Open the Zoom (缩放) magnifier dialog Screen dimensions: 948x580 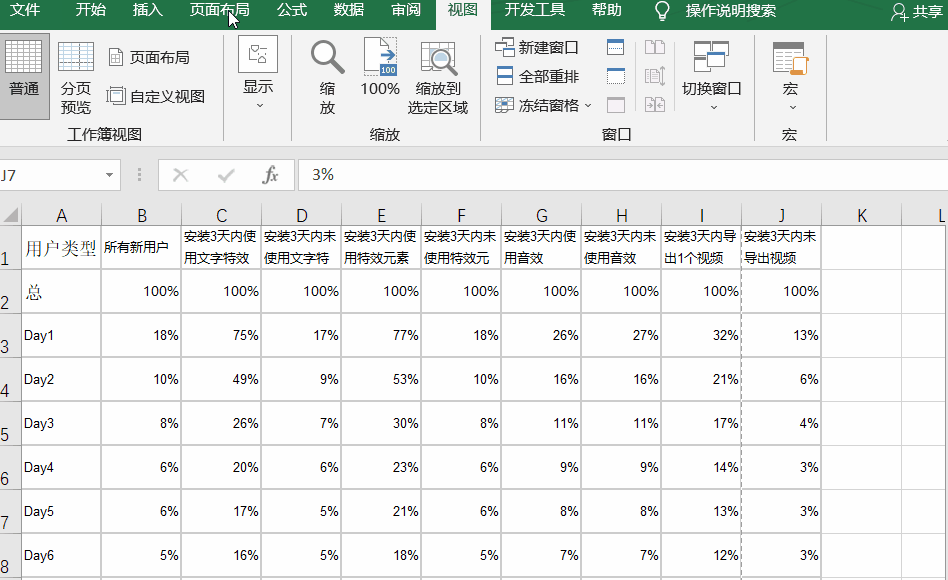click(327, 77)
